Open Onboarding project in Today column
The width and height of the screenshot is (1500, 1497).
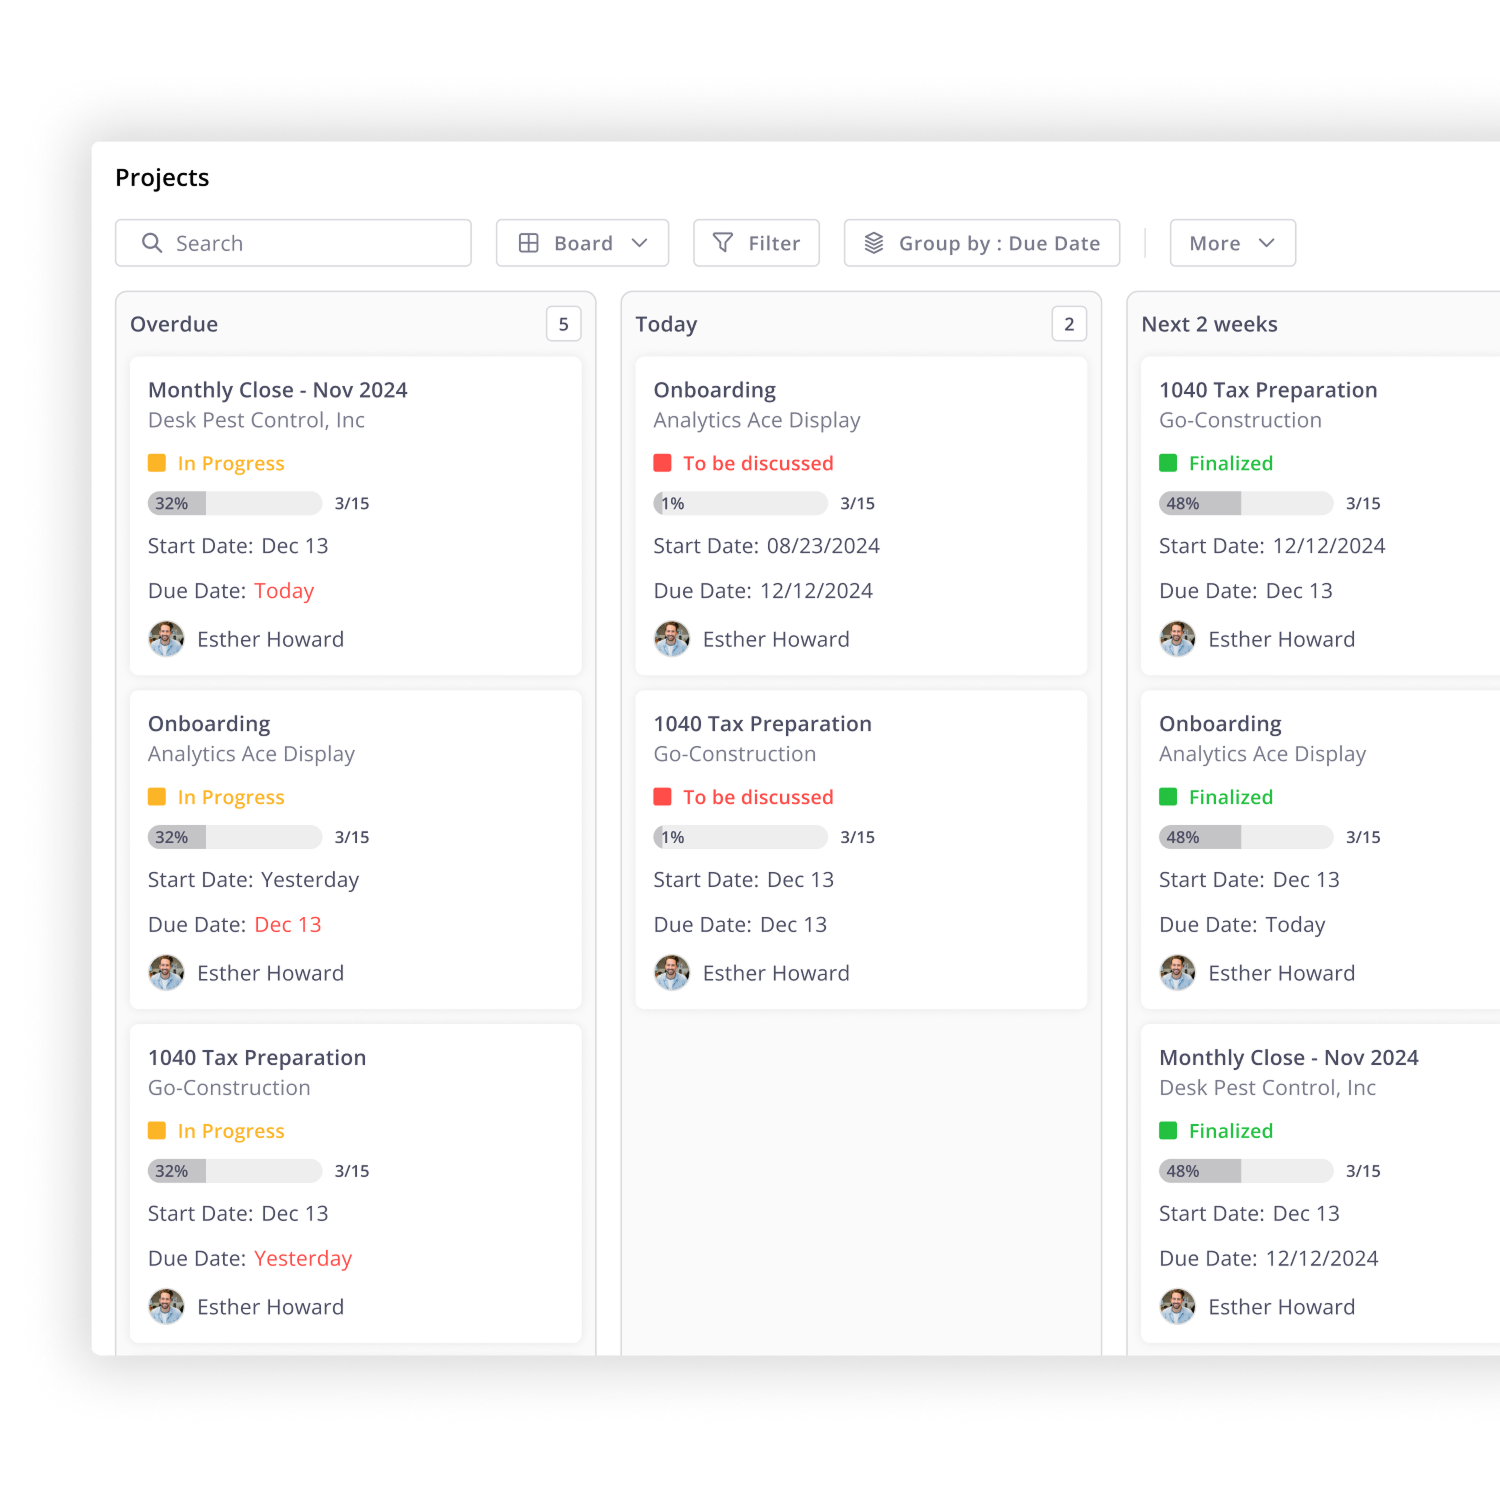click(714, 390)
